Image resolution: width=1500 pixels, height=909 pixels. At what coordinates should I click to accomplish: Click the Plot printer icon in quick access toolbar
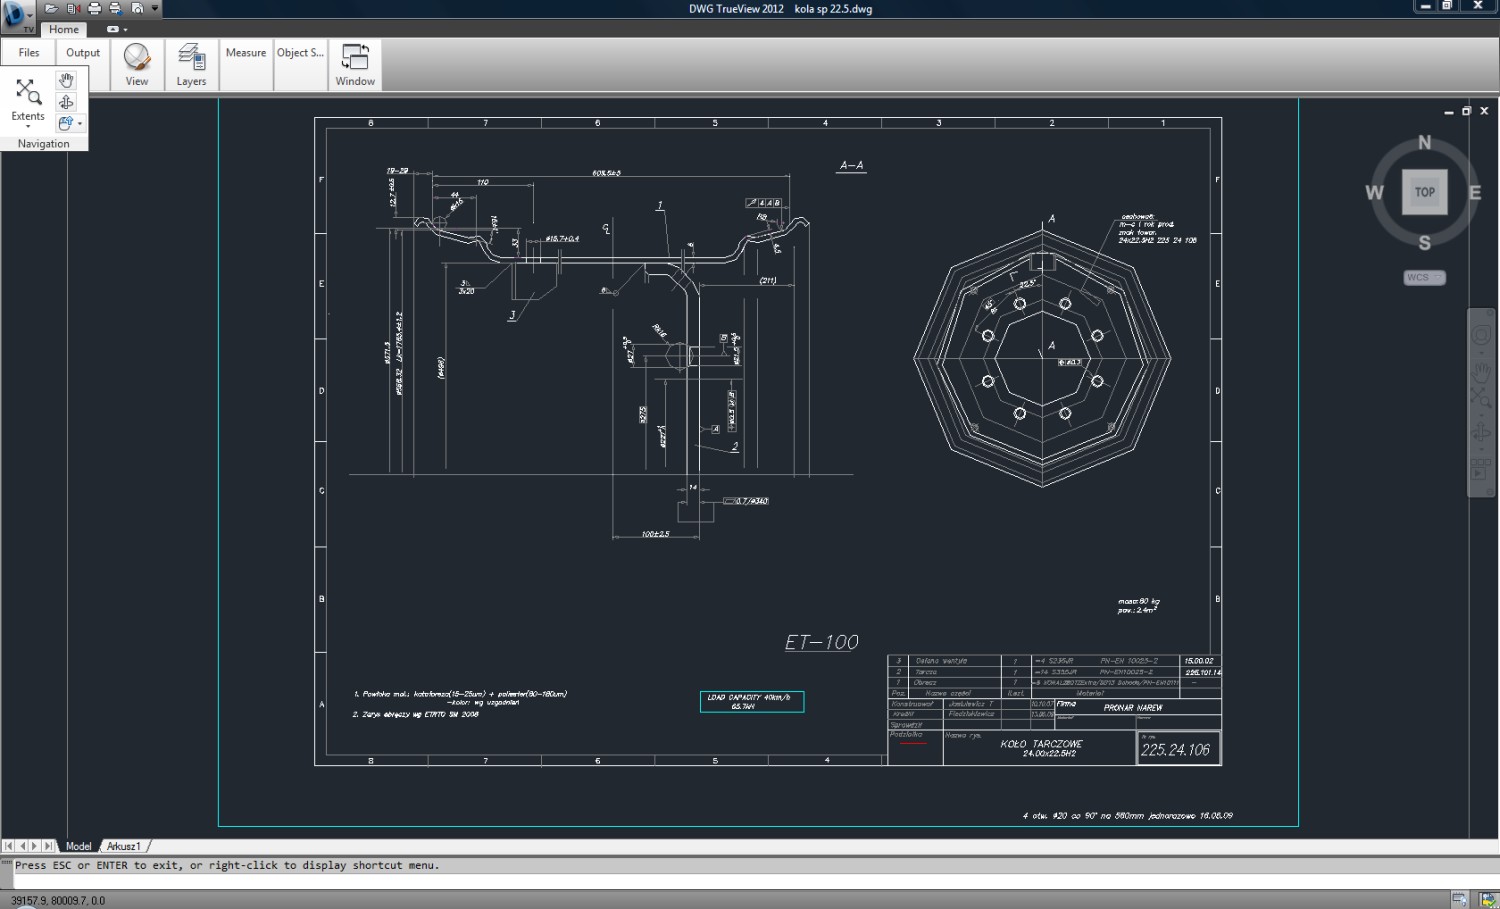pyautogui.click(x=94, y=8)
